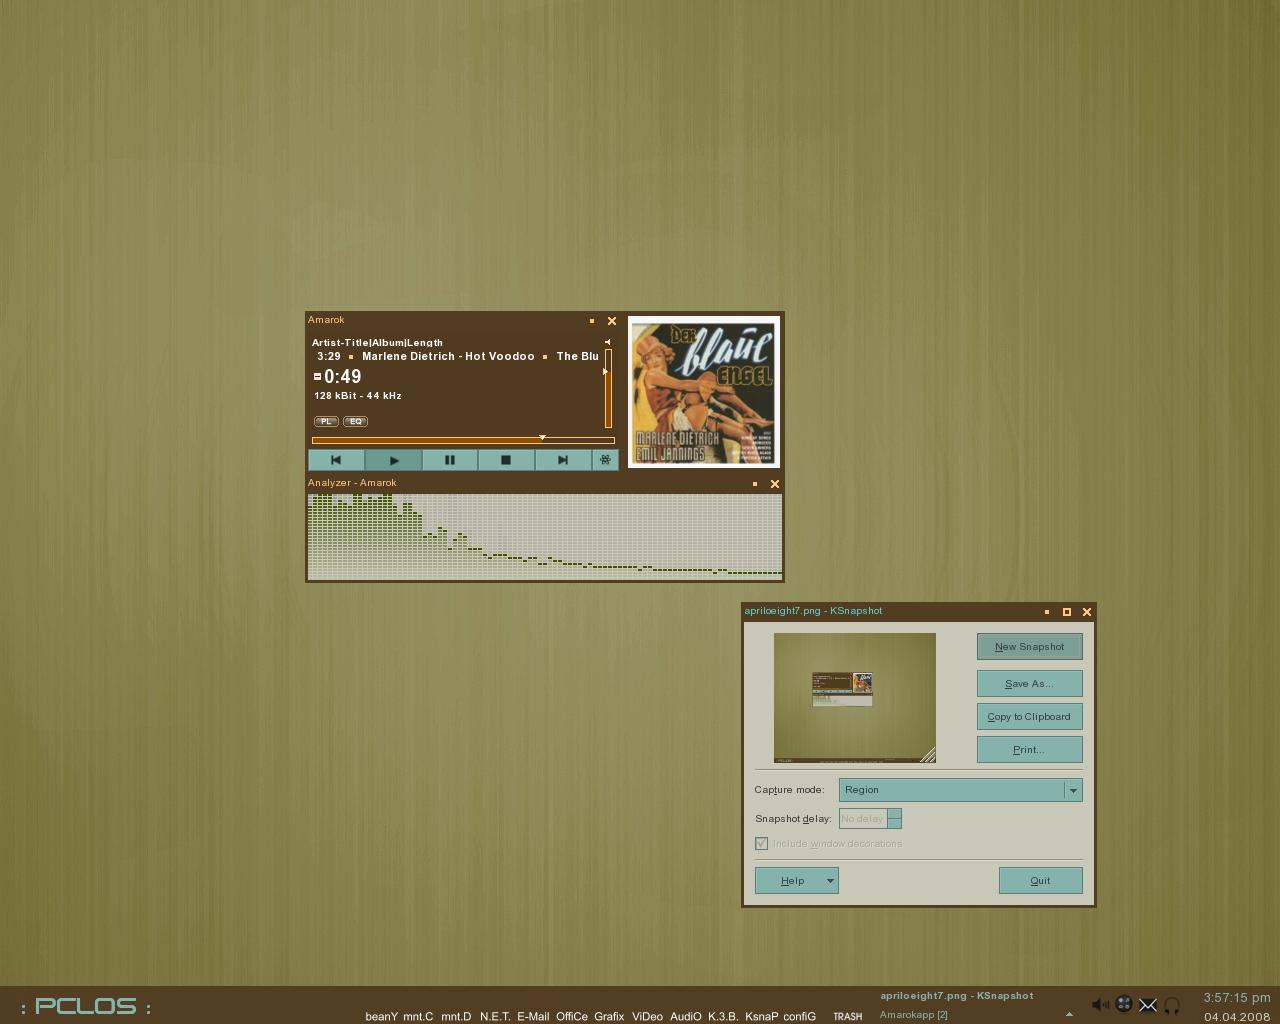Close the KSnapshot window
This screenshot has width=1280, height=1024.
[1087, 612]
